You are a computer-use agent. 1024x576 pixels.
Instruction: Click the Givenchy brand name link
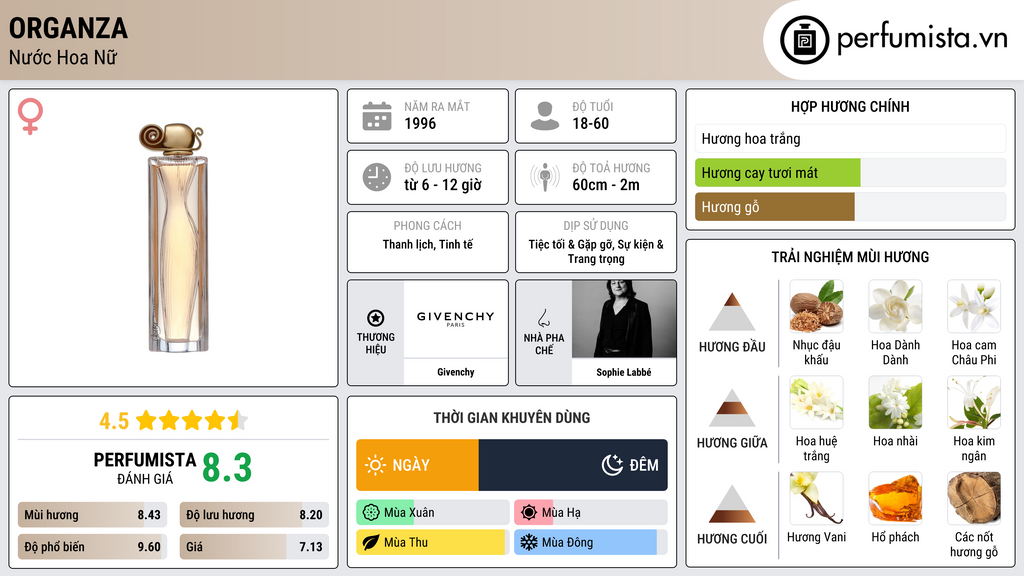tap(456, 372)
